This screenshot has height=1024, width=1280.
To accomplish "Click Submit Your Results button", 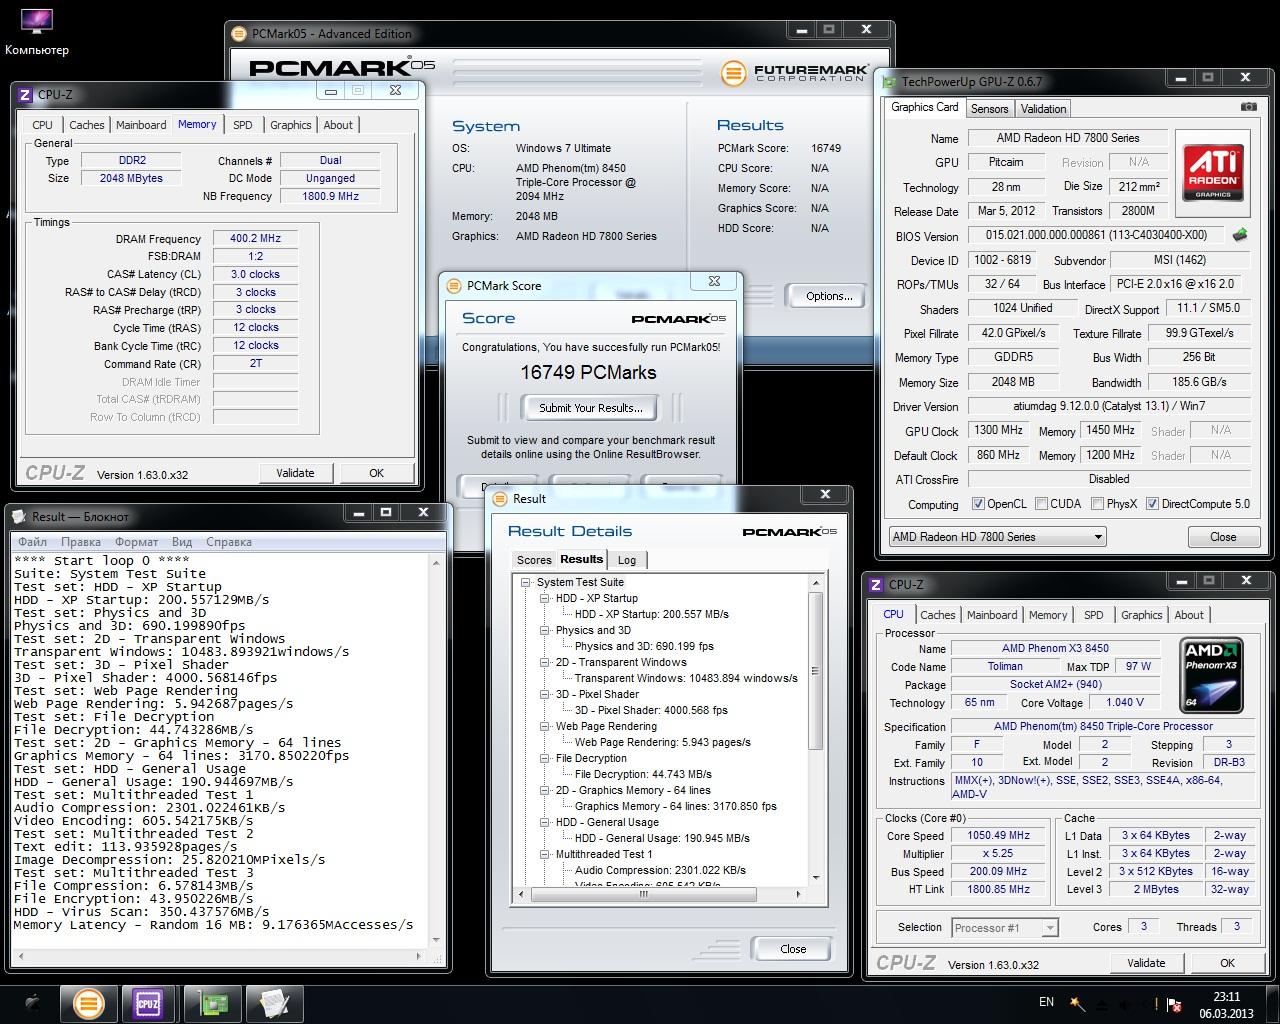I will (x=590, y=408).
